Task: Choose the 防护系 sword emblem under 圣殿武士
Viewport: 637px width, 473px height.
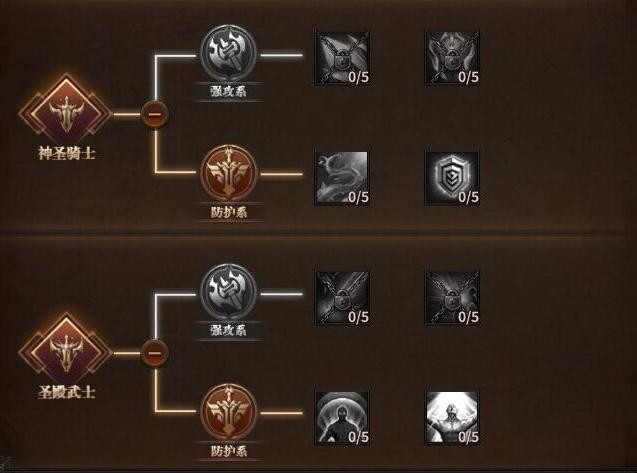Action: point(229,412)
